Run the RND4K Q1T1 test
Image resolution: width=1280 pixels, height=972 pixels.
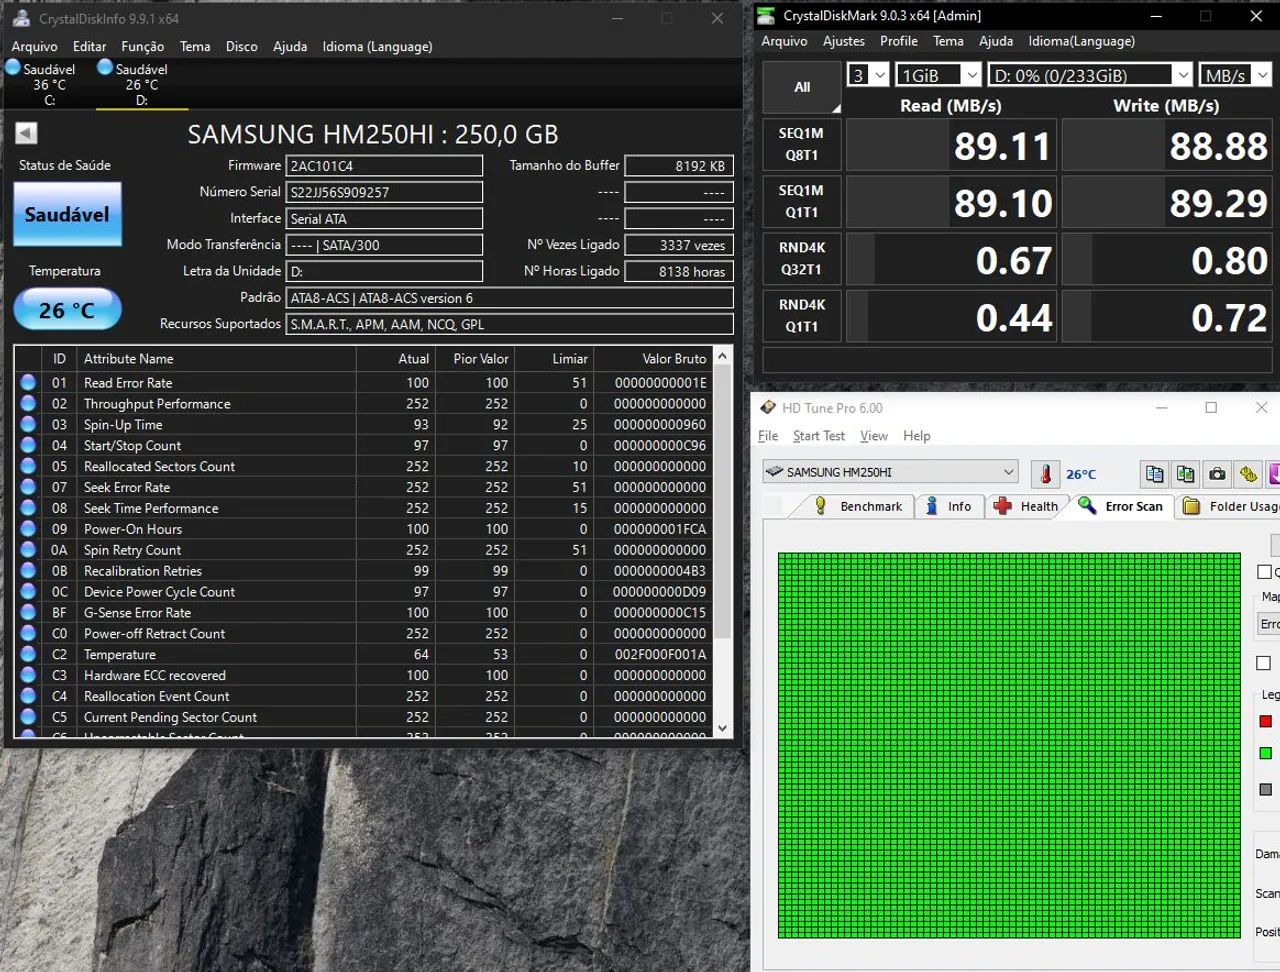click(802, 315)
